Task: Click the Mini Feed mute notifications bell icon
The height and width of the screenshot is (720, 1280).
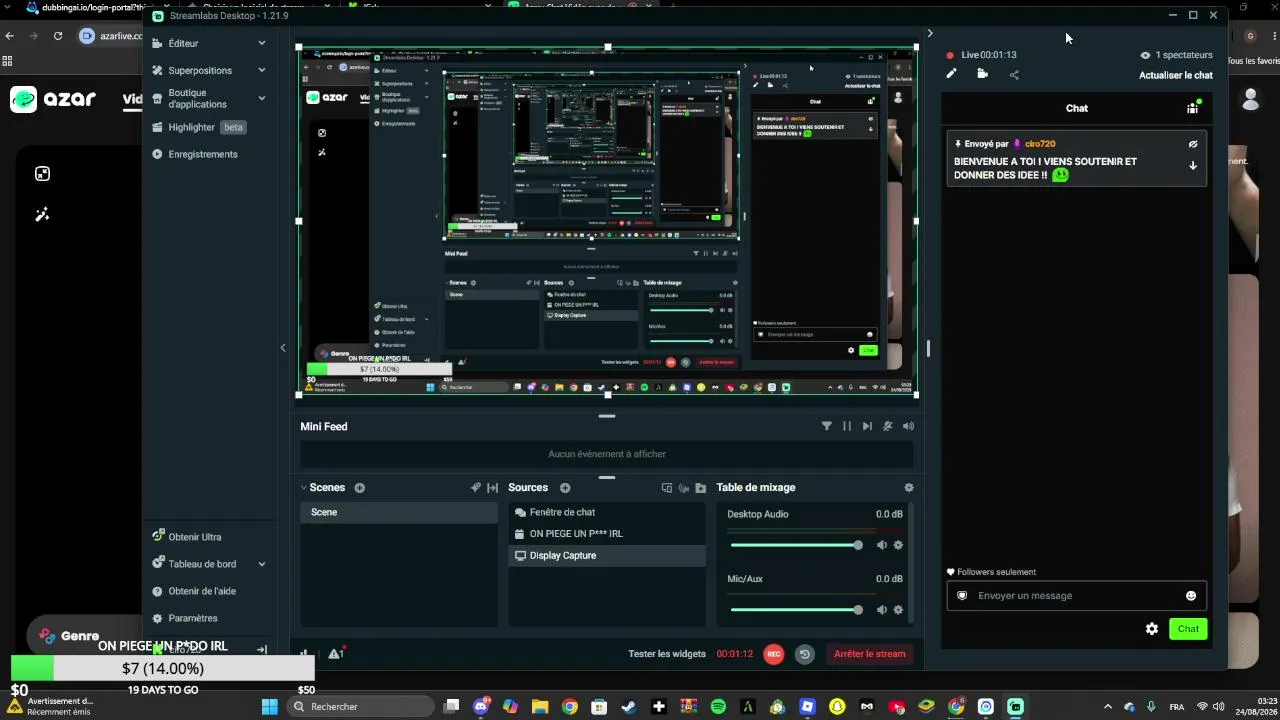Action: coord(888,426)
